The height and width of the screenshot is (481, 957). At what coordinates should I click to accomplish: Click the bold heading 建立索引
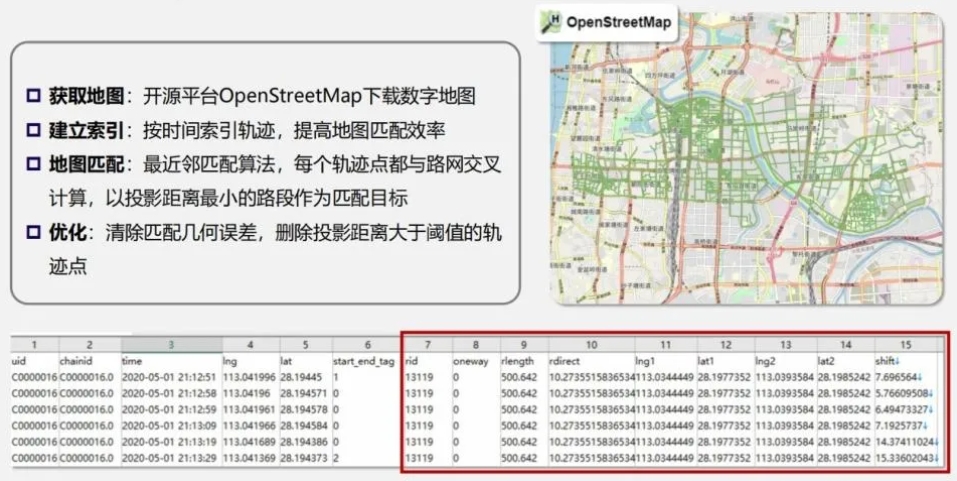pyautogui.click(x=86, y=130)
